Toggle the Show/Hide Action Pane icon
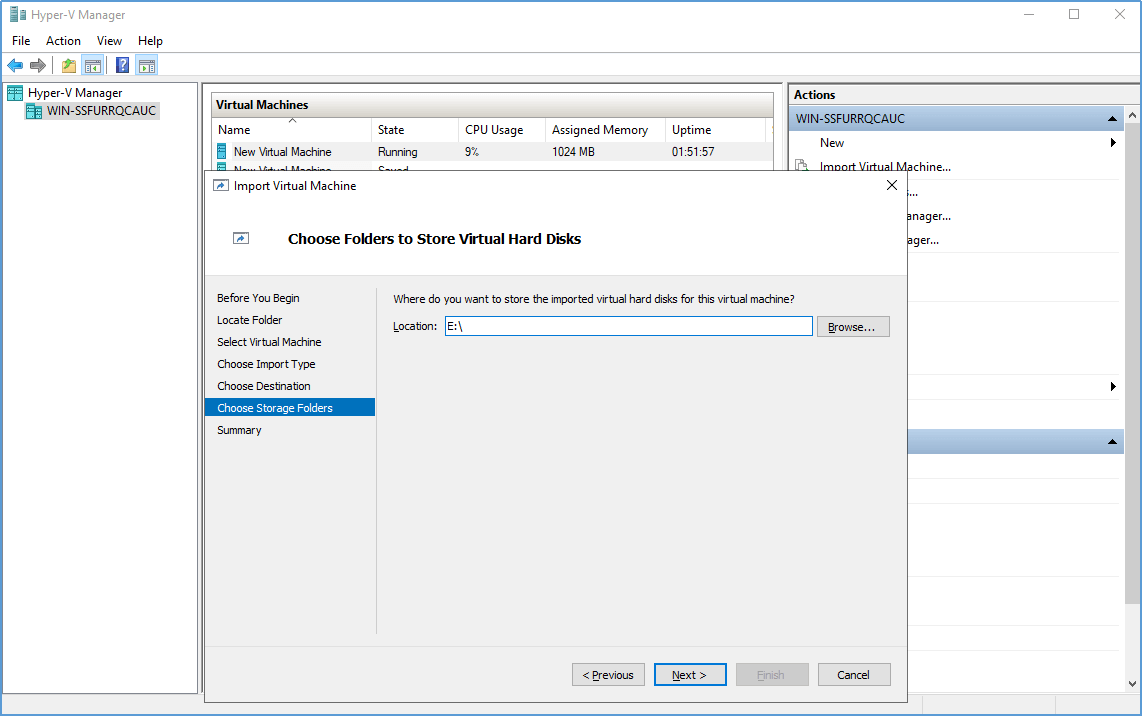Viewport: 1142px width, 717px height. click(x=147, y=66)
